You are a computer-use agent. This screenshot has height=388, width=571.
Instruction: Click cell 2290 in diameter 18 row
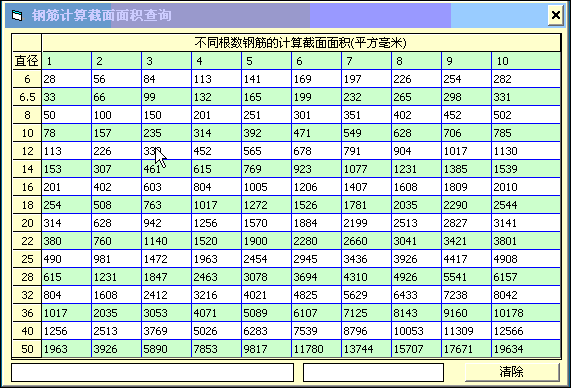[x=466, y=205]
